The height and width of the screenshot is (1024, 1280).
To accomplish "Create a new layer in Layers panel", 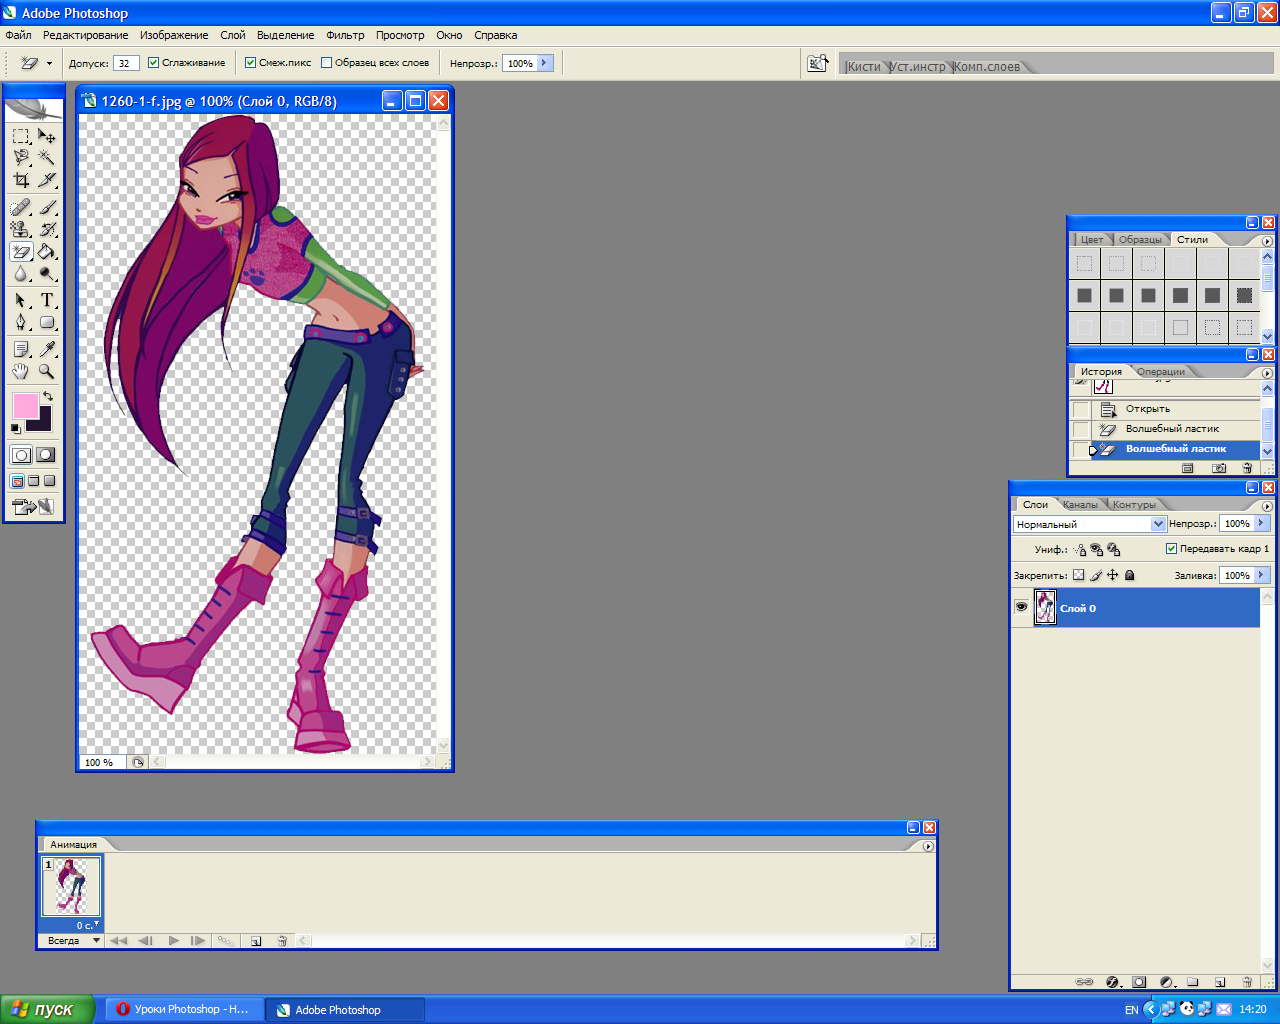I will (1219, 982).
